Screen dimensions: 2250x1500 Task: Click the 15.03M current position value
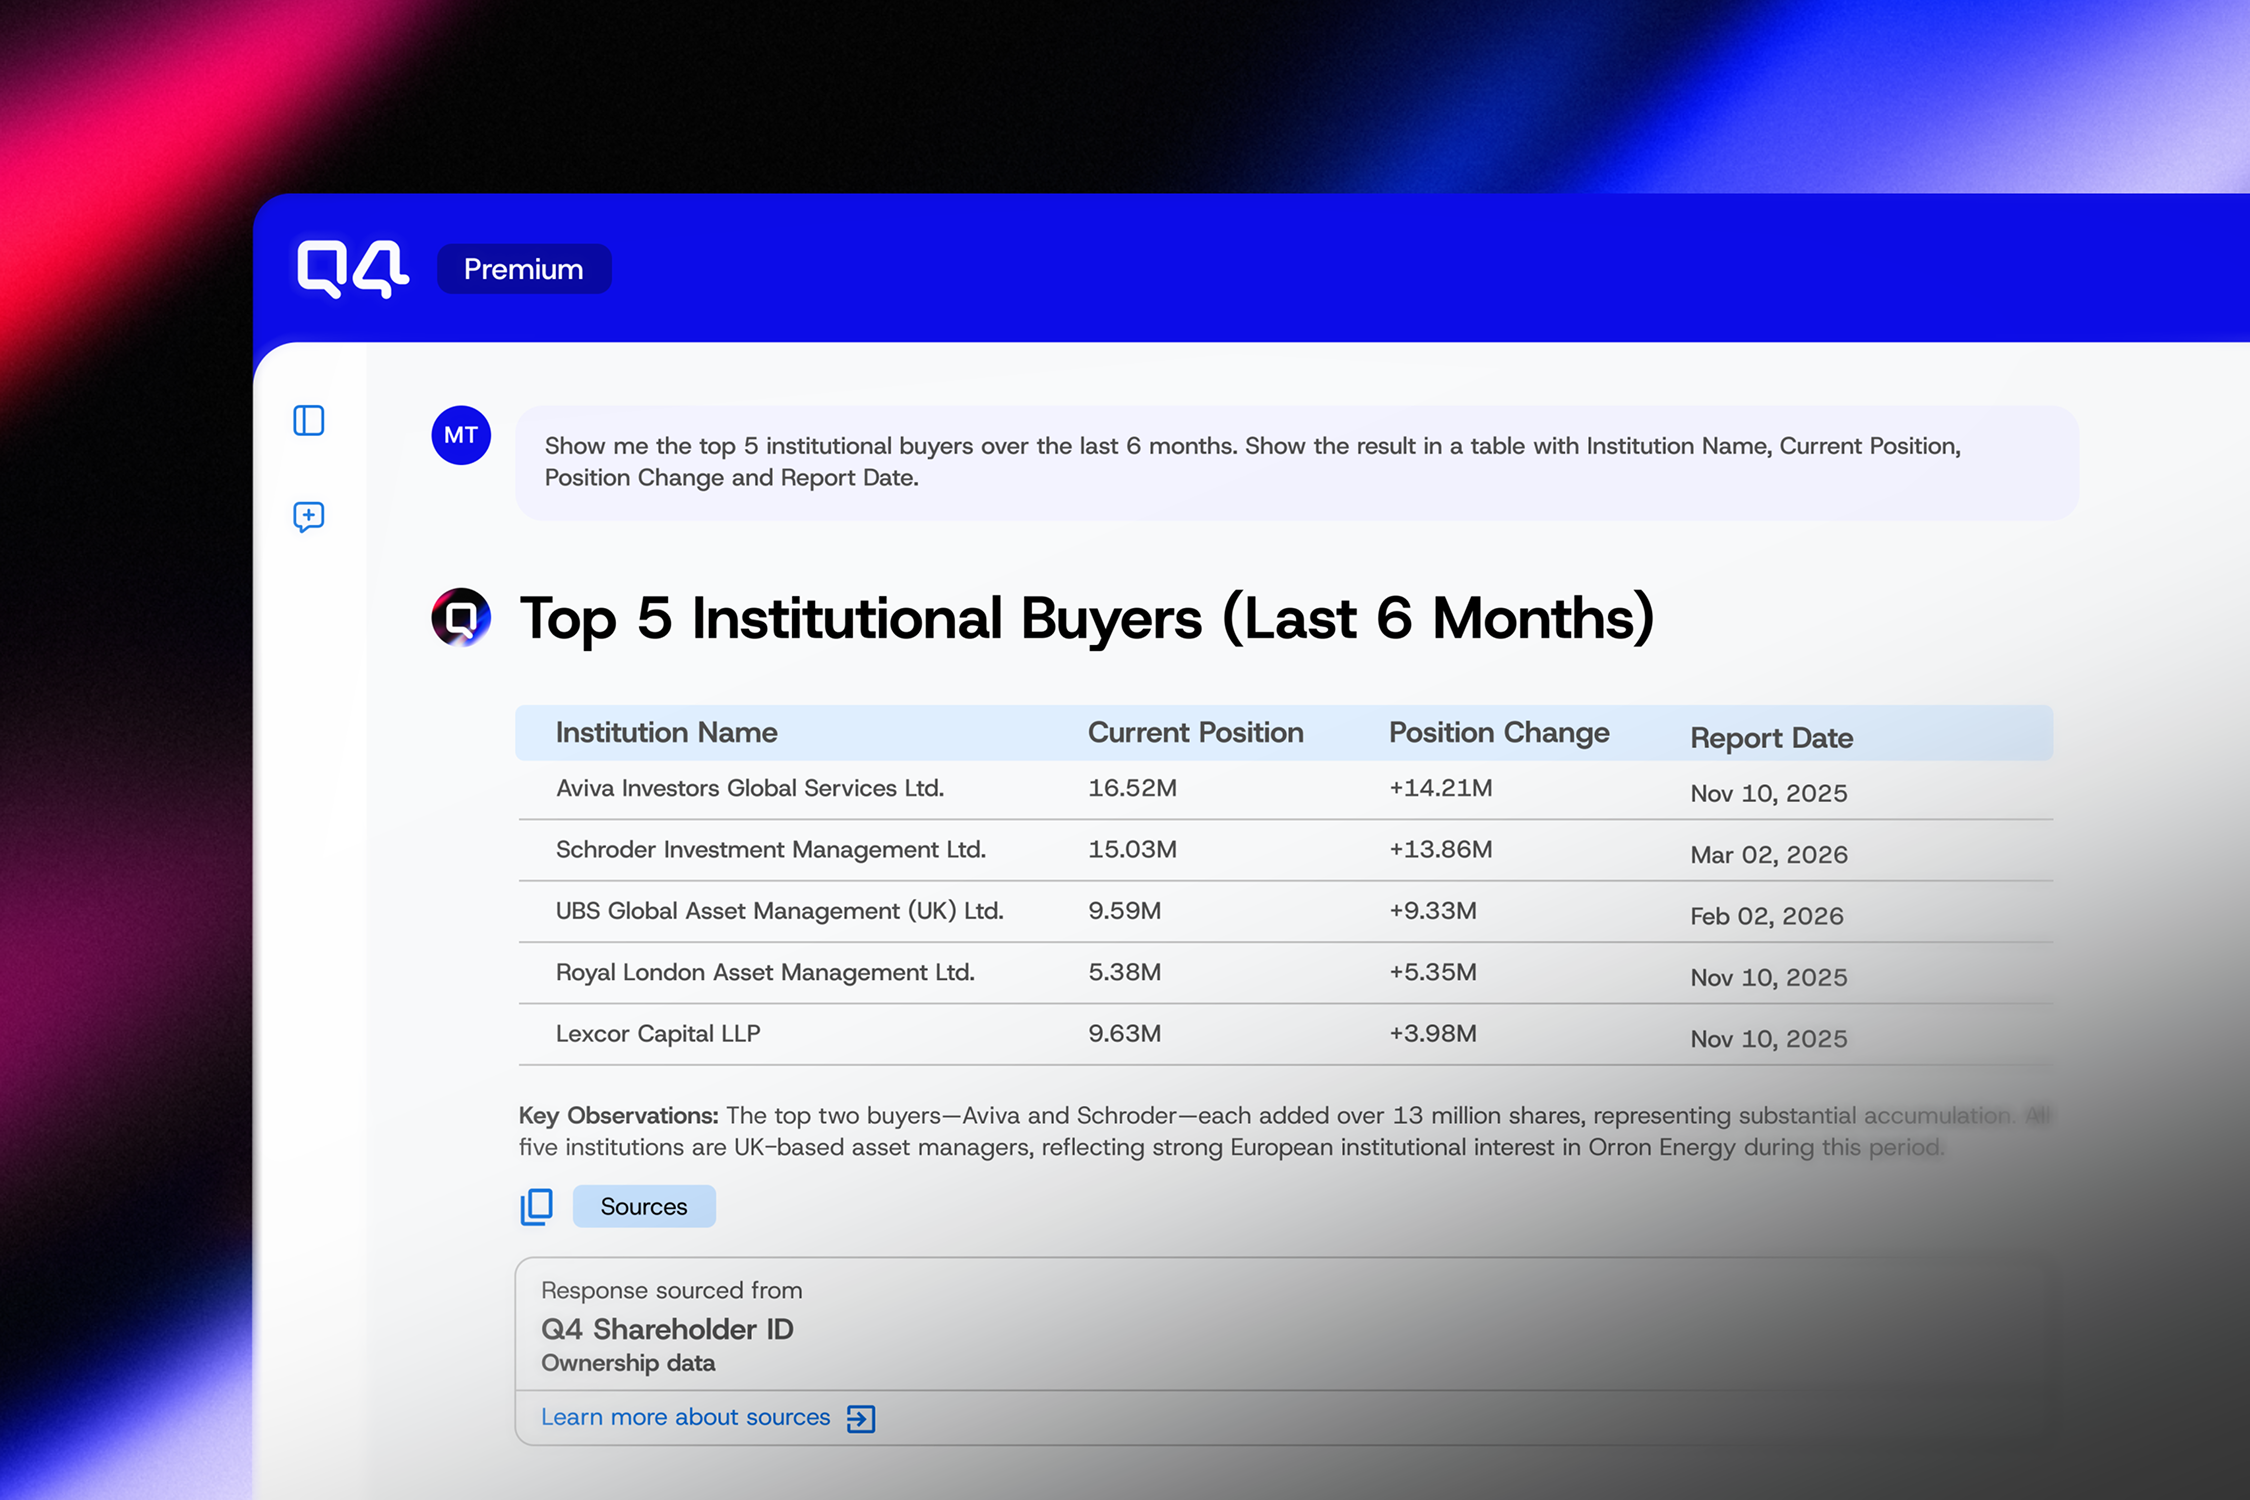(x=1133, y=849)
